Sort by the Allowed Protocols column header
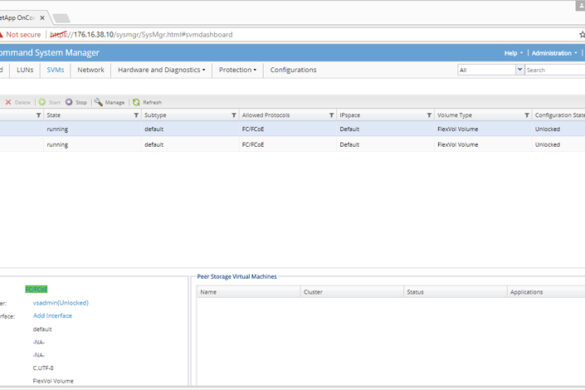This screenshot has height=390, width=585. click(266, 115)
